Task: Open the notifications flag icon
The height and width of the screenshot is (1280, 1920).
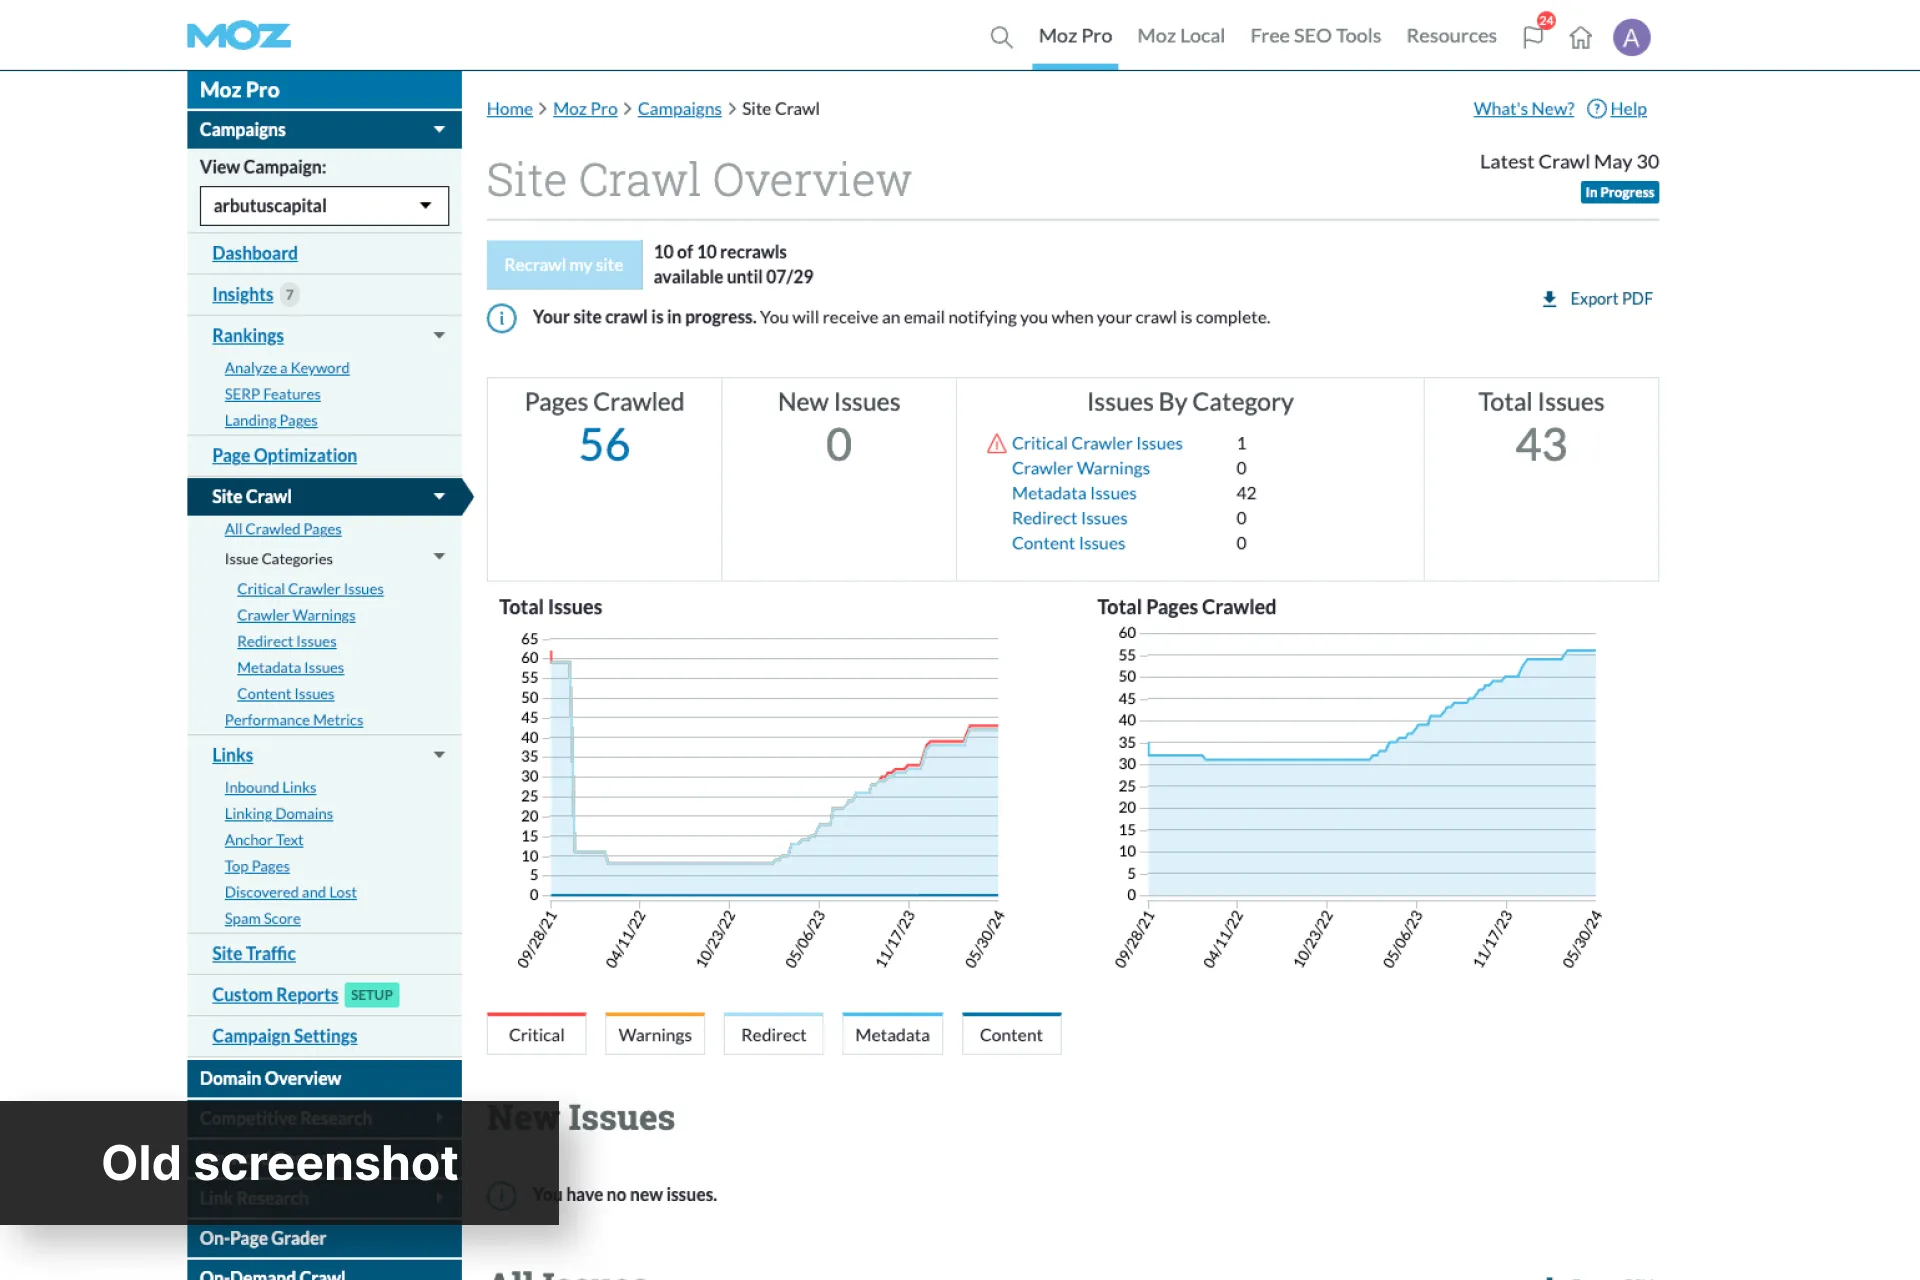Action: click(1533, 37)
